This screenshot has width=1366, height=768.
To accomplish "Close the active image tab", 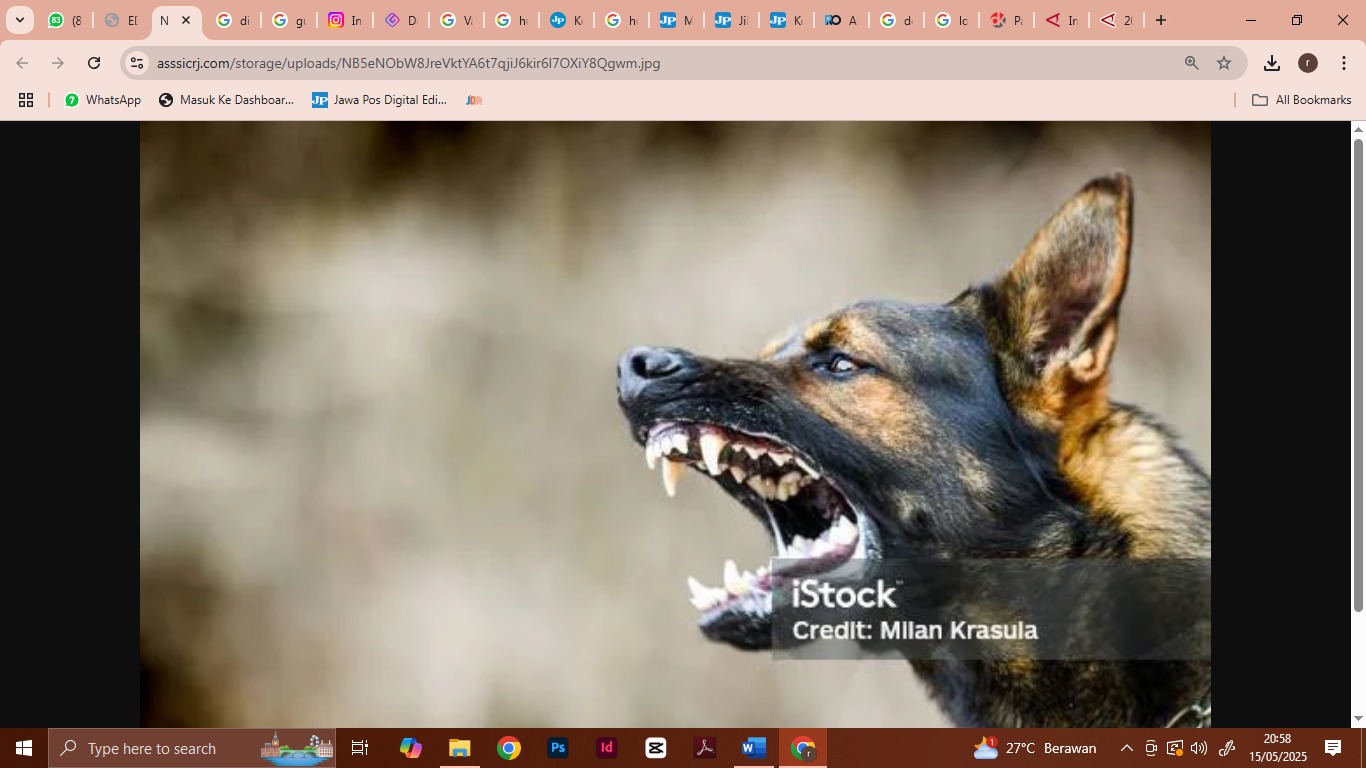I will click(x=186, y=20).
